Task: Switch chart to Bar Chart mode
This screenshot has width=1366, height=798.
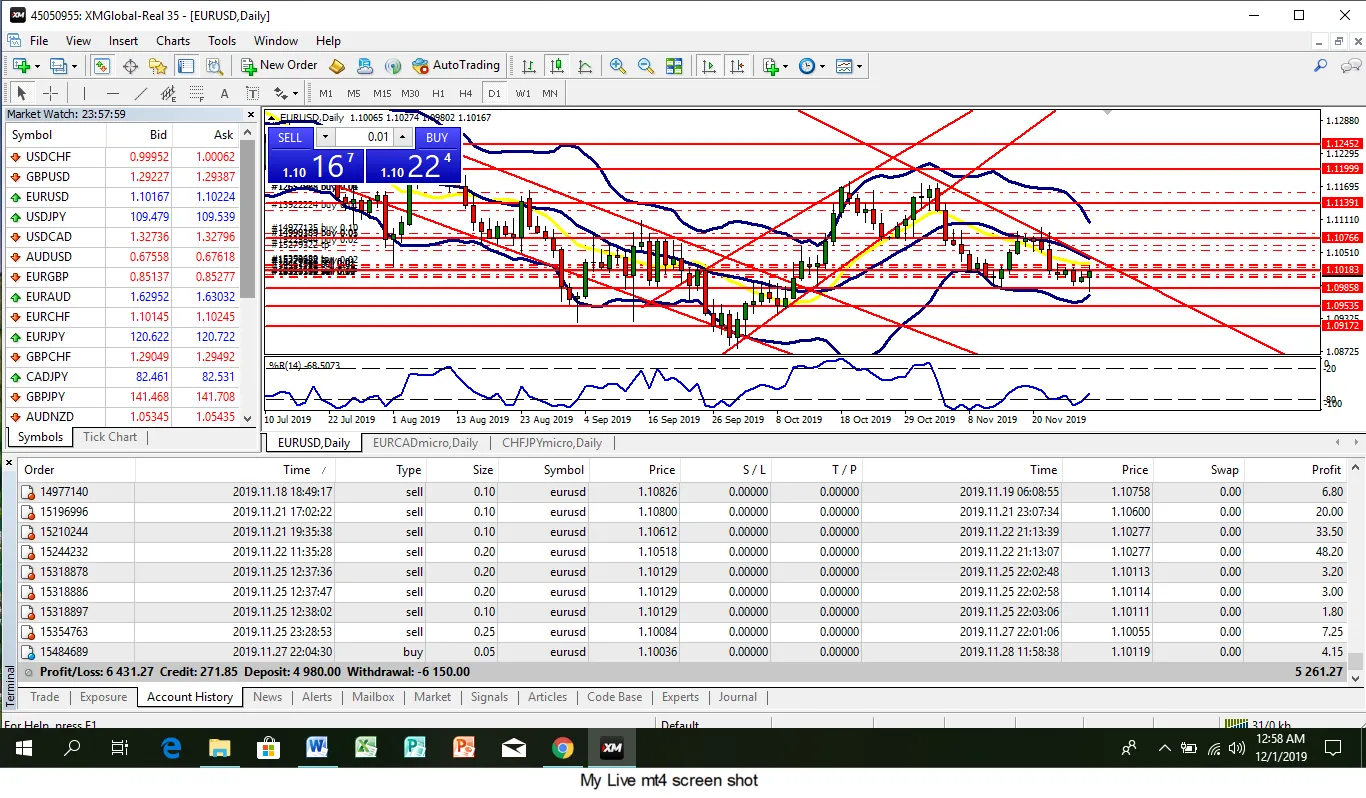Action: tap(528, 66)
